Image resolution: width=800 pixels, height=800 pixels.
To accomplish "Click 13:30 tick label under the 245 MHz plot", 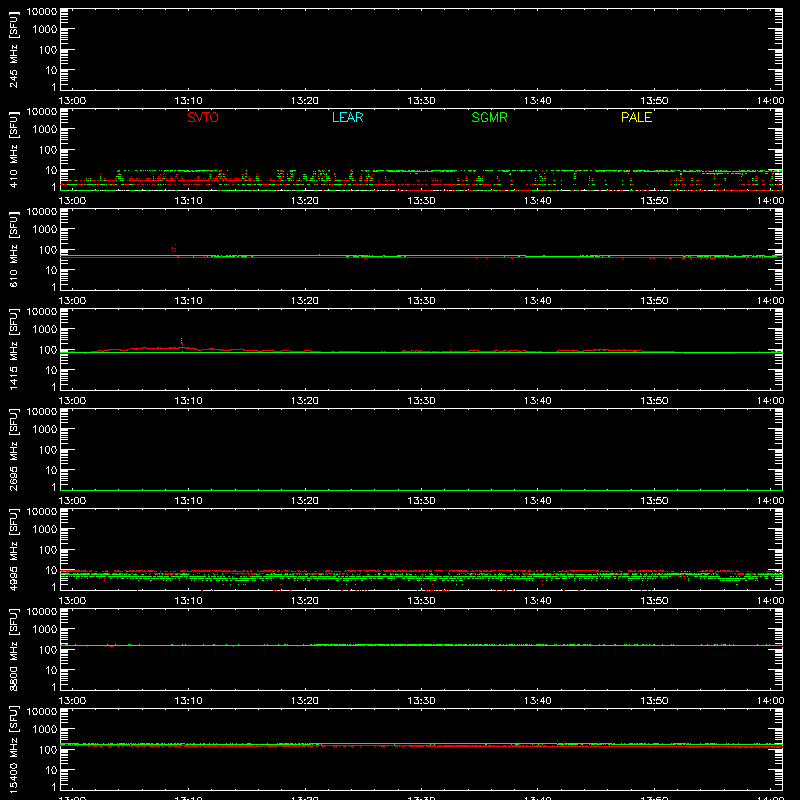I will [x=421, y=101].
